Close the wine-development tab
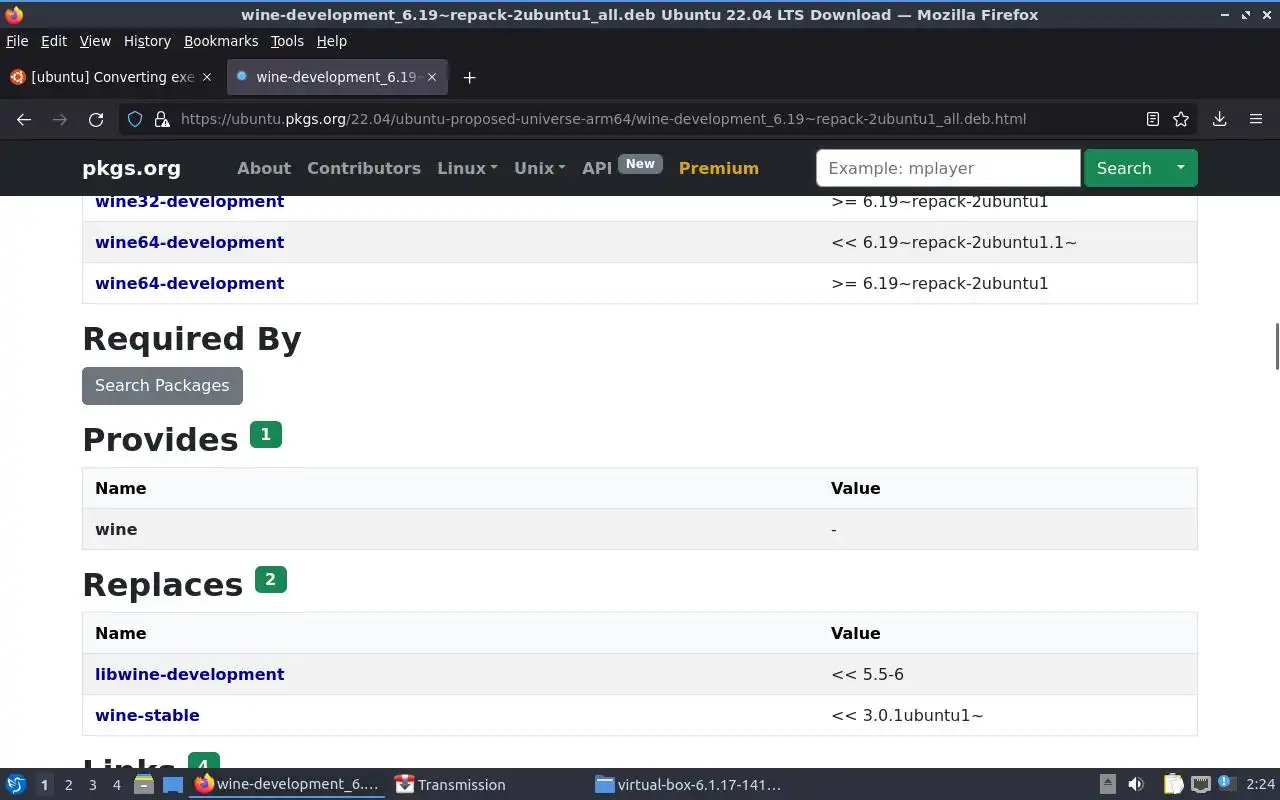 [432, 77]
